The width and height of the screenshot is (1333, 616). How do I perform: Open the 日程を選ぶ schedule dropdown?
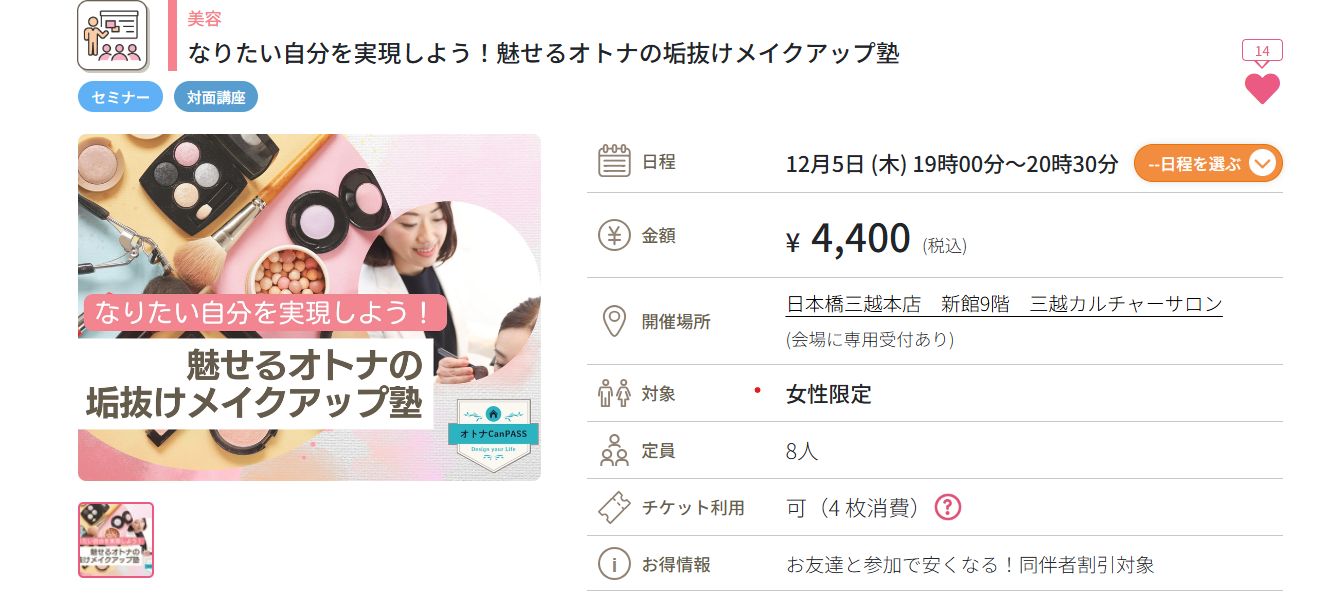(x=1208, y=163)
